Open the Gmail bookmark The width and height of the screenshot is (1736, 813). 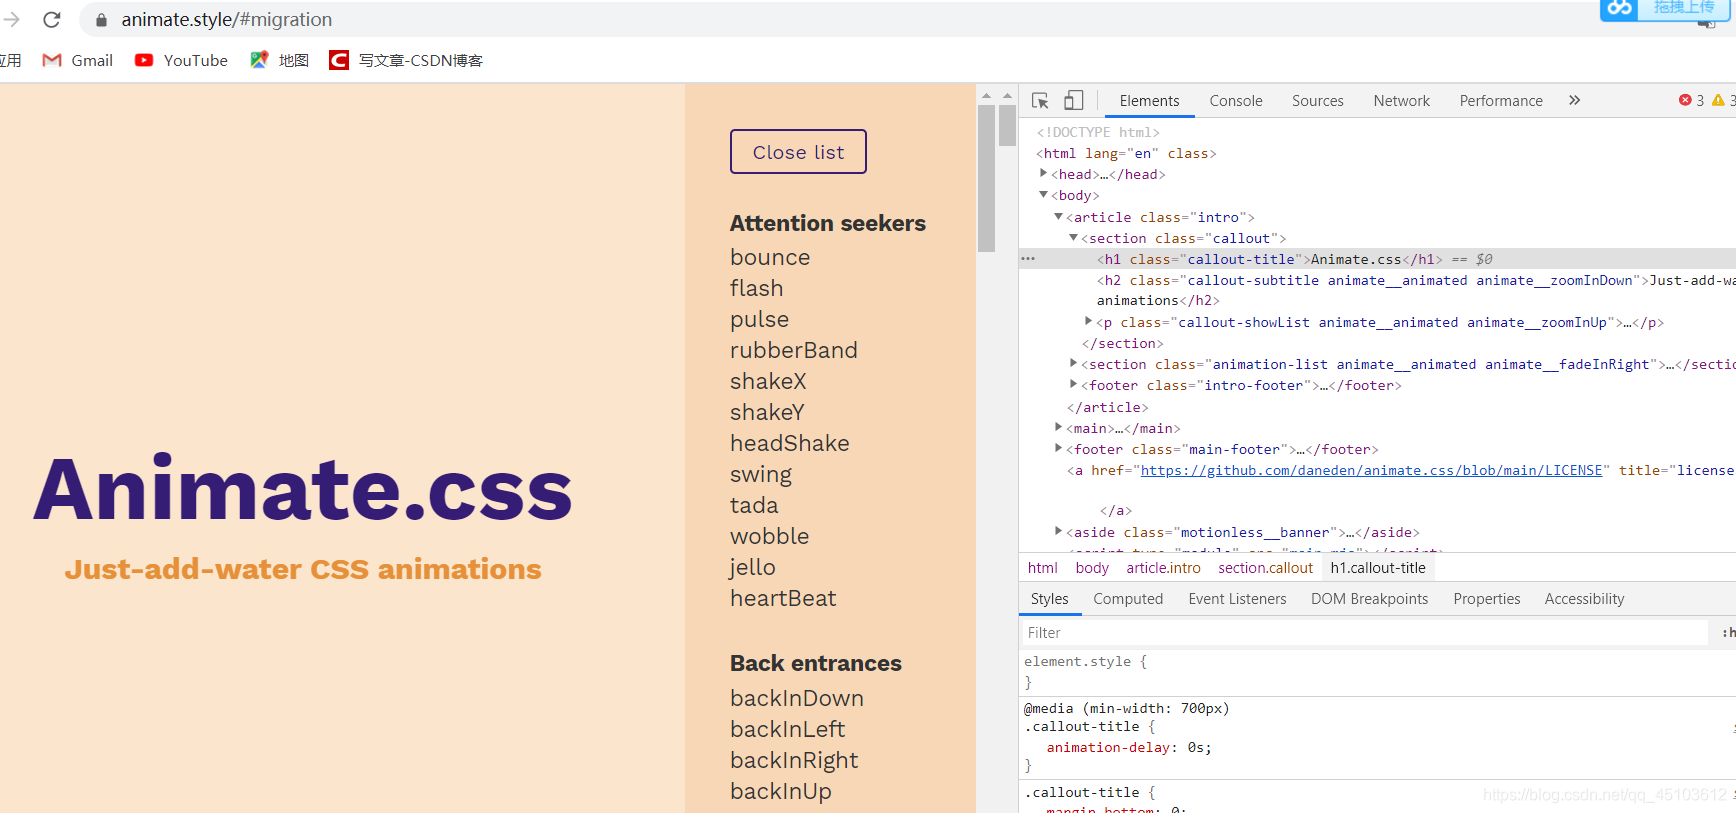(77, 60)
